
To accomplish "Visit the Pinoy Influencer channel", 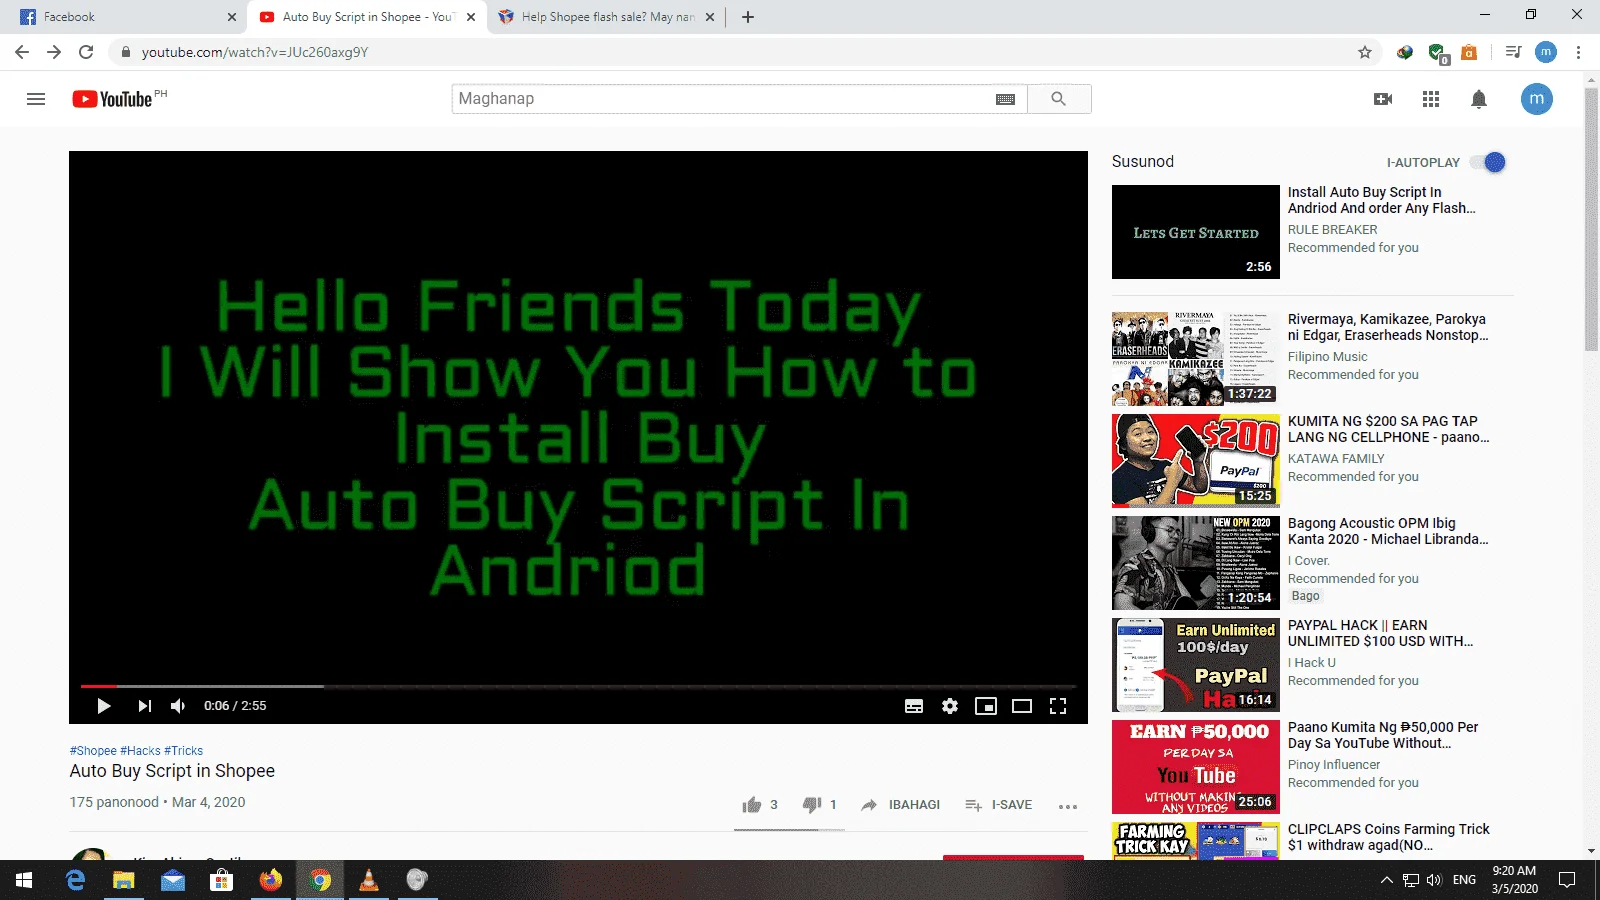I will click(x=1334, y=765).
